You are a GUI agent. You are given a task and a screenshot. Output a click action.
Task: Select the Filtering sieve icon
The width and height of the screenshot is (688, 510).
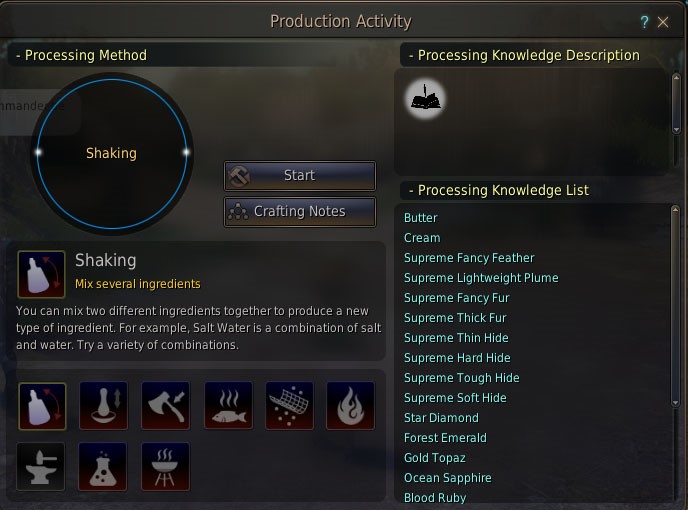(289, 406)
